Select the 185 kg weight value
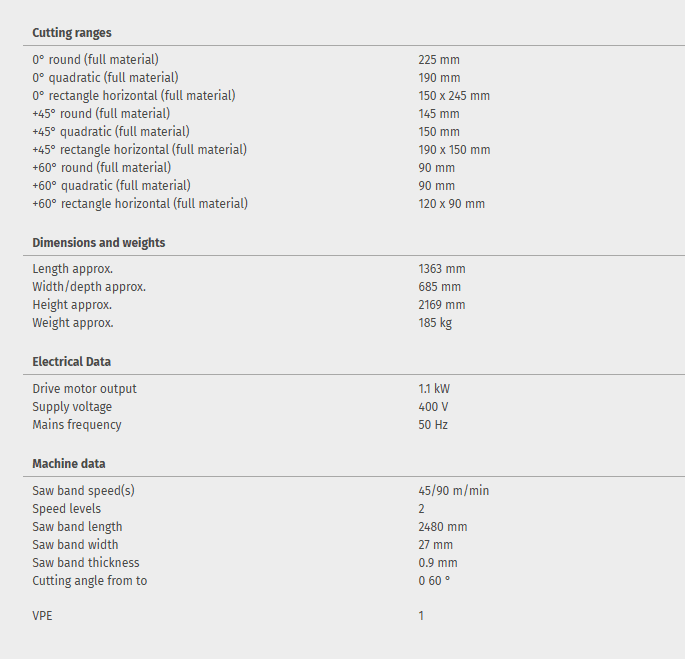This screenshot has height=659, width=685. 435,323
